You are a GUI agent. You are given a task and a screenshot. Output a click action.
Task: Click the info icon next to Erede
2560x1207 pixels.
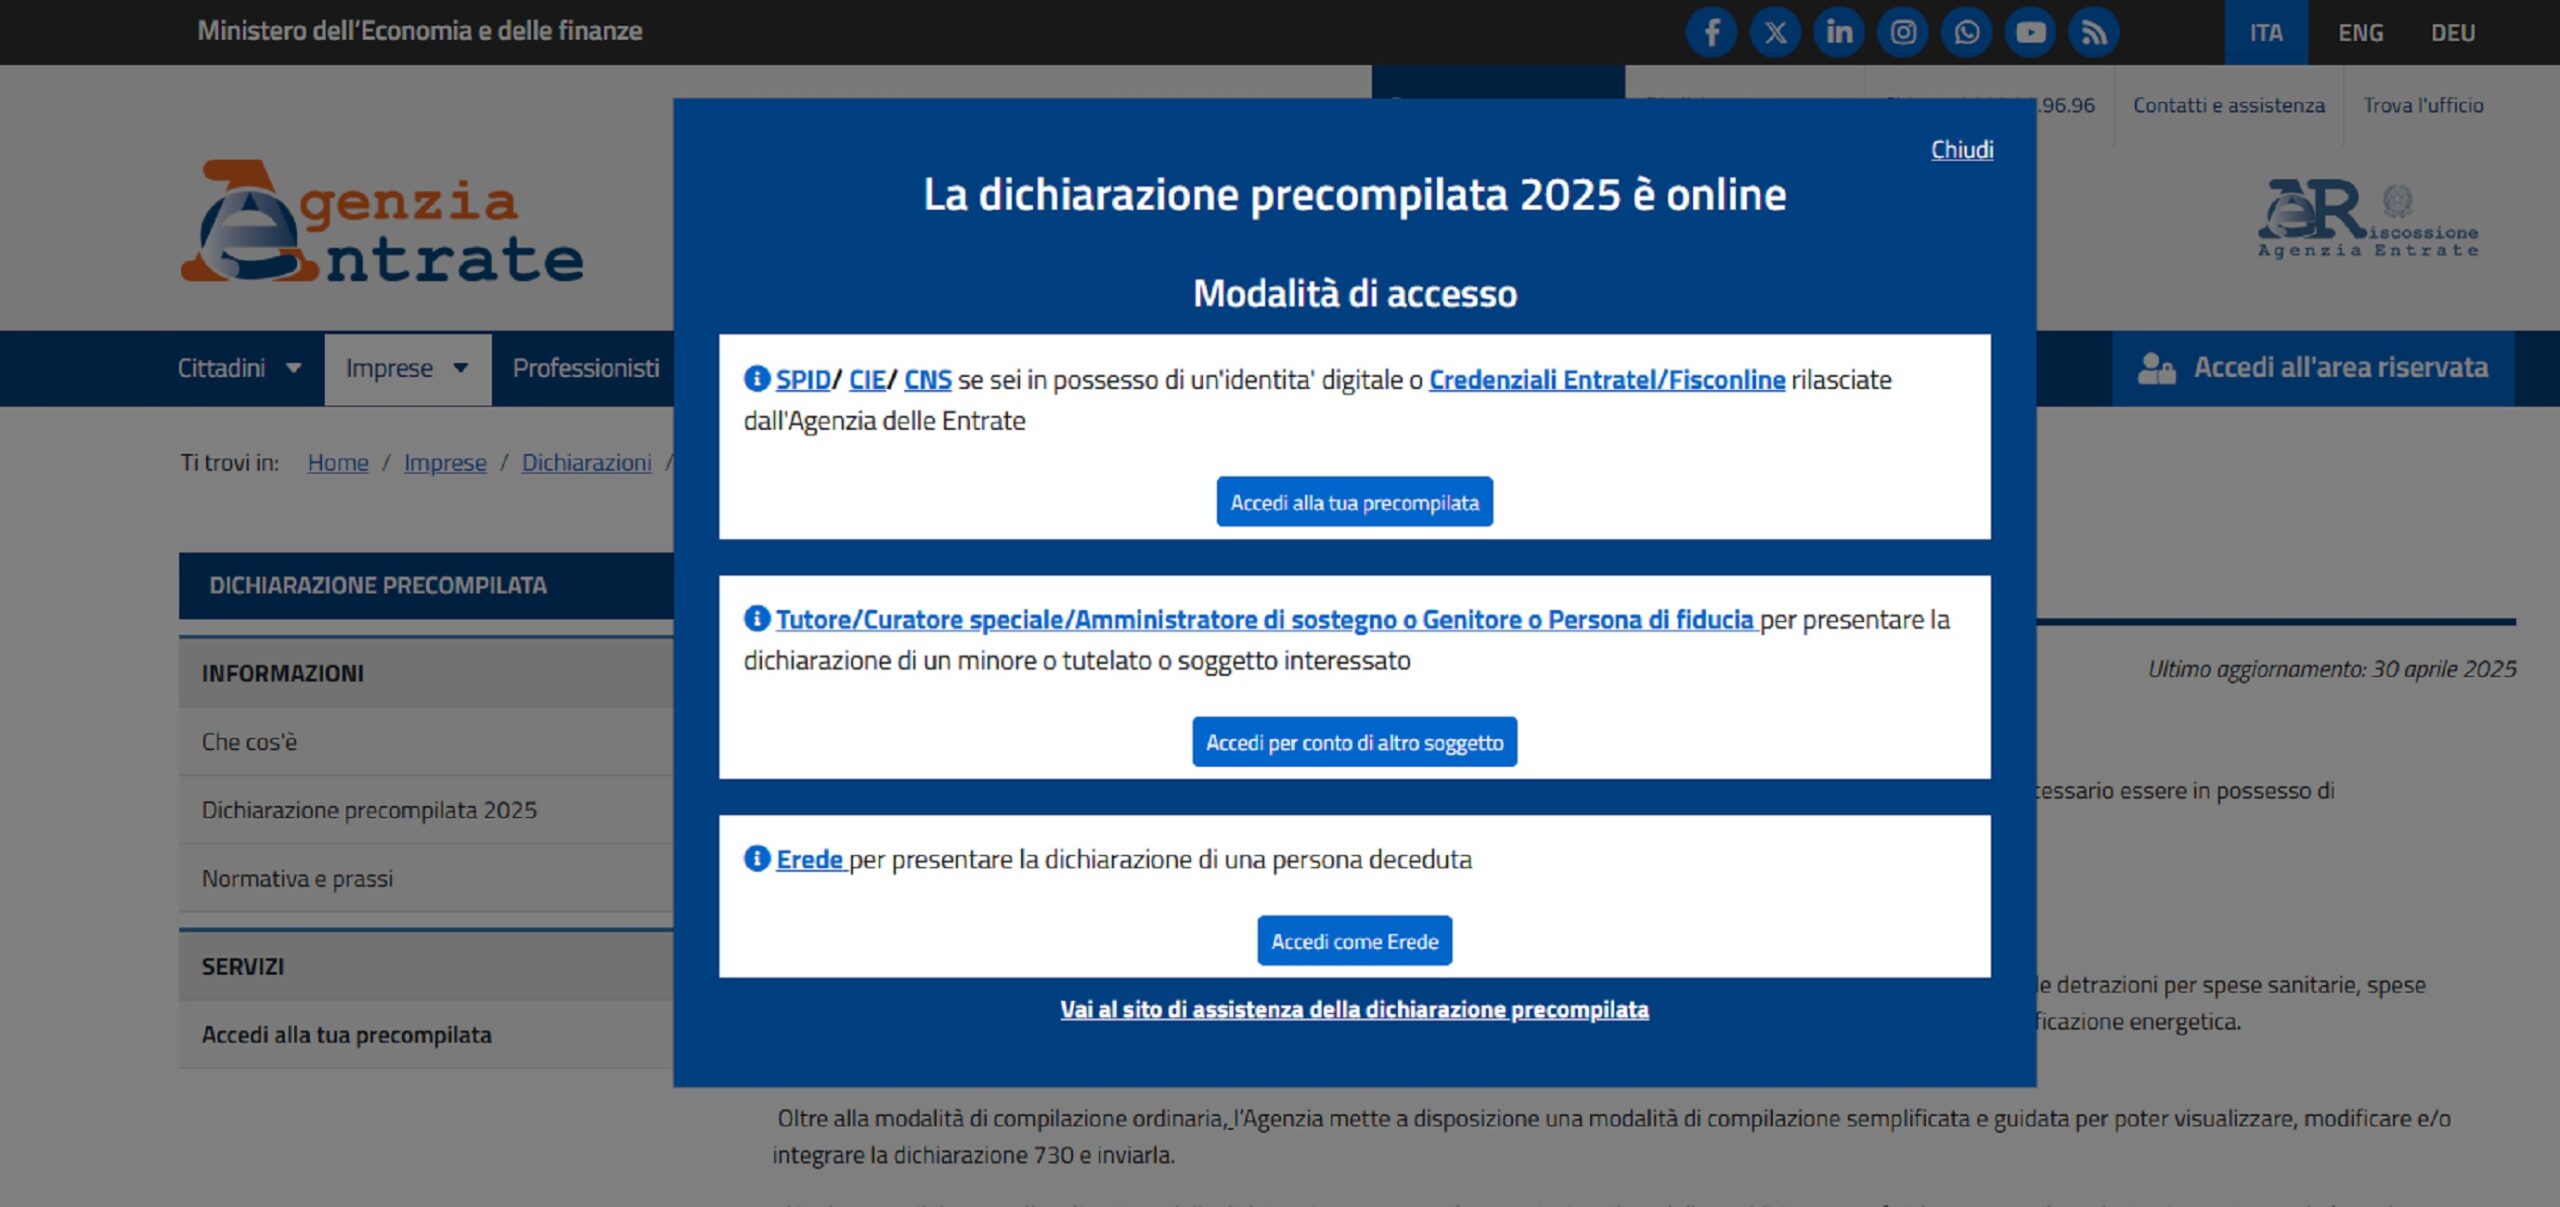[x=757, y=859]
